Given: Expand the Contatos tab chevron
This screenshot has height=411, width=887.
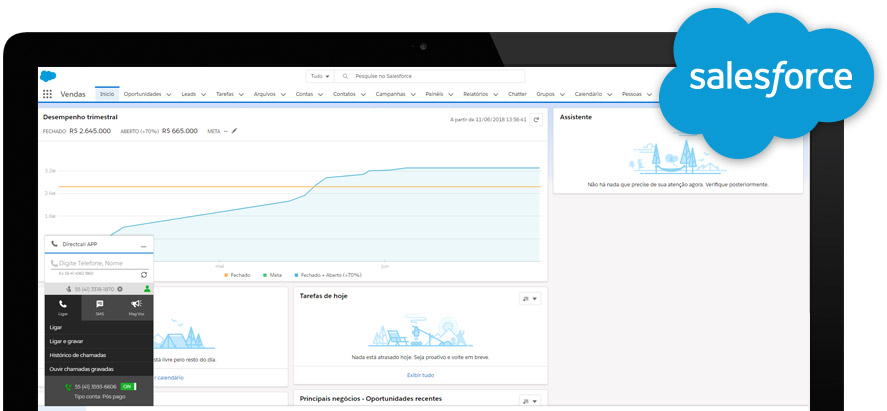Looking at the screenshot, I should 363,94.
